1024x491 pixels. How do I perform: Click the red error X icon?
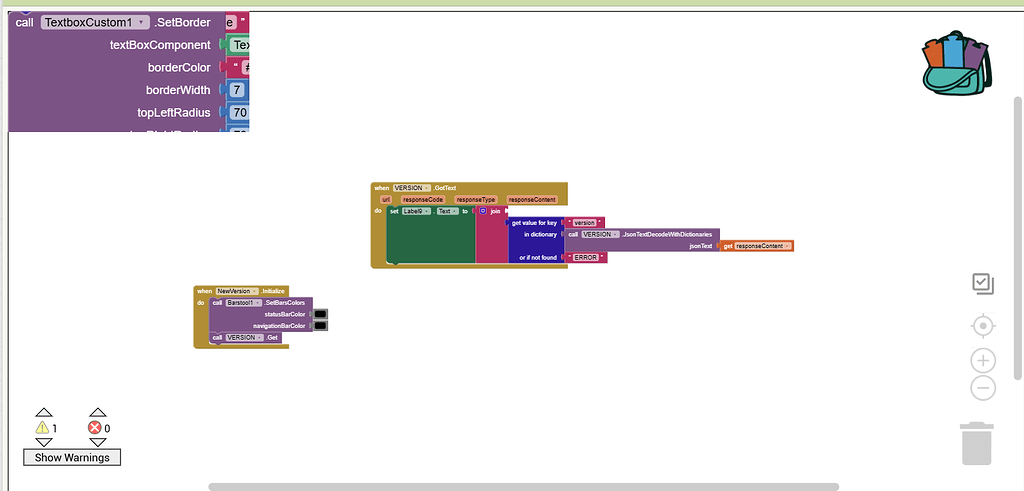95,428
